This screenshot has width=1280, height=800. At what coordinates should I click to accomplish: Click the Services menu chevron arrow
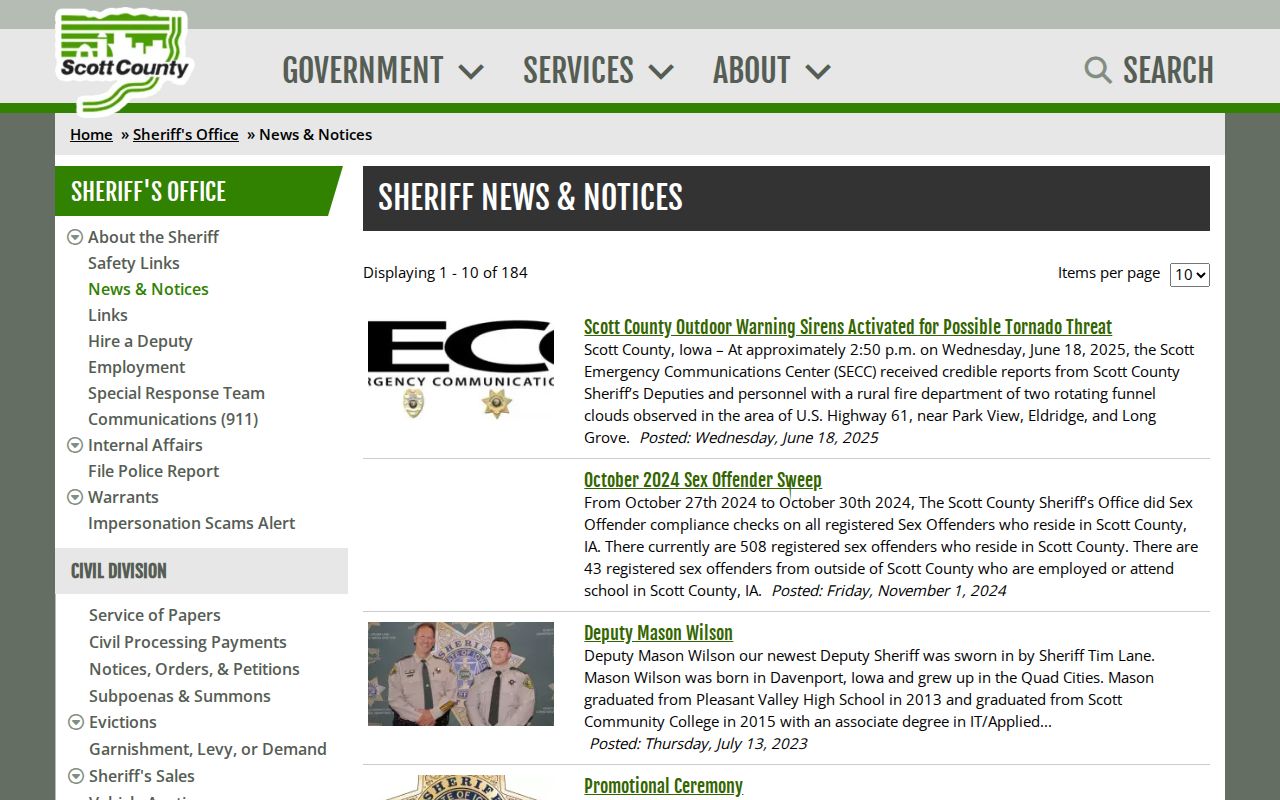click(x=661, y=72)
